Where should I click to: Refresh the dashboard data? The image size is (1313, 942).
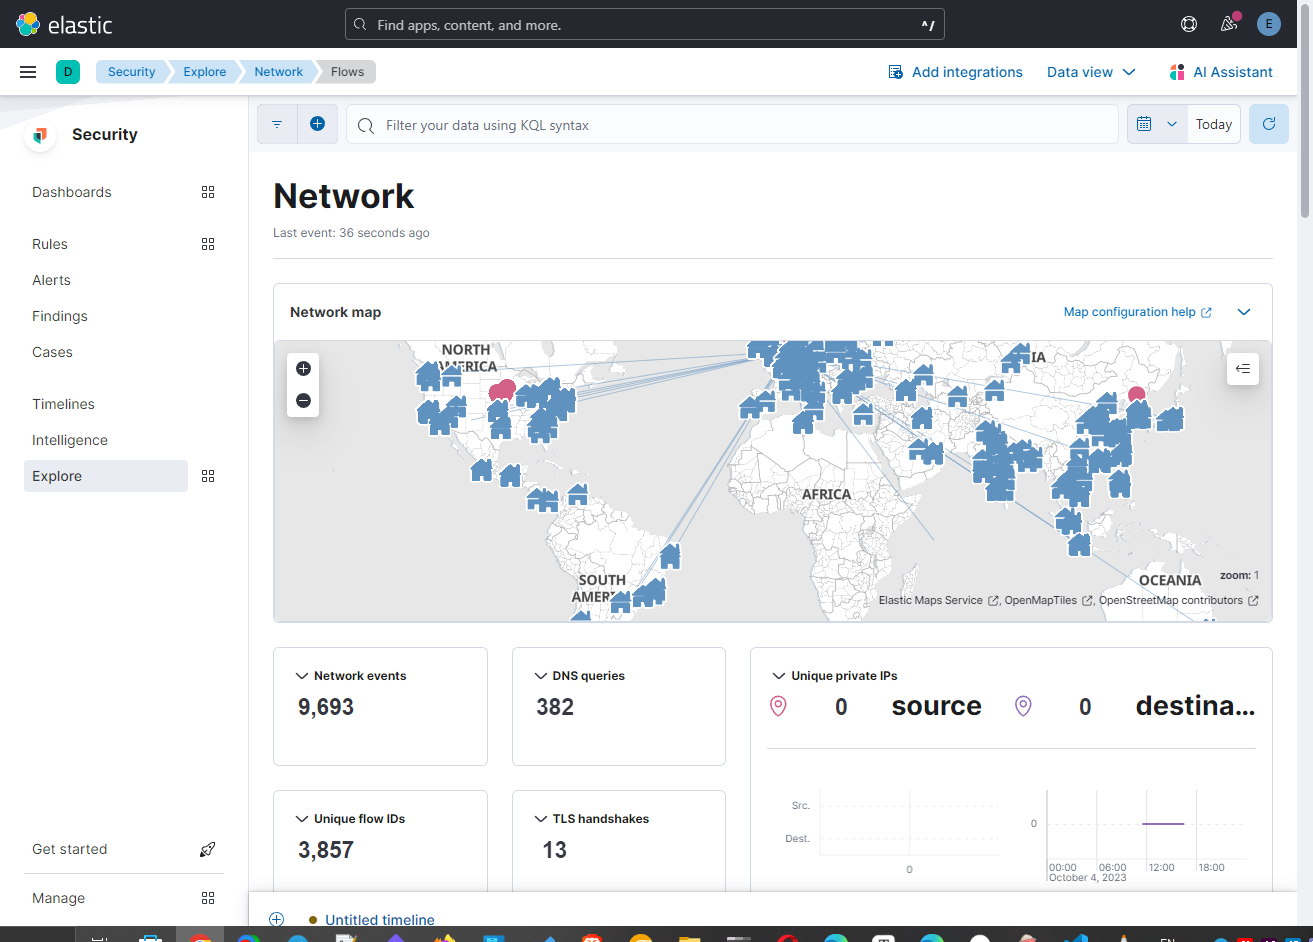pos(1268,123)
